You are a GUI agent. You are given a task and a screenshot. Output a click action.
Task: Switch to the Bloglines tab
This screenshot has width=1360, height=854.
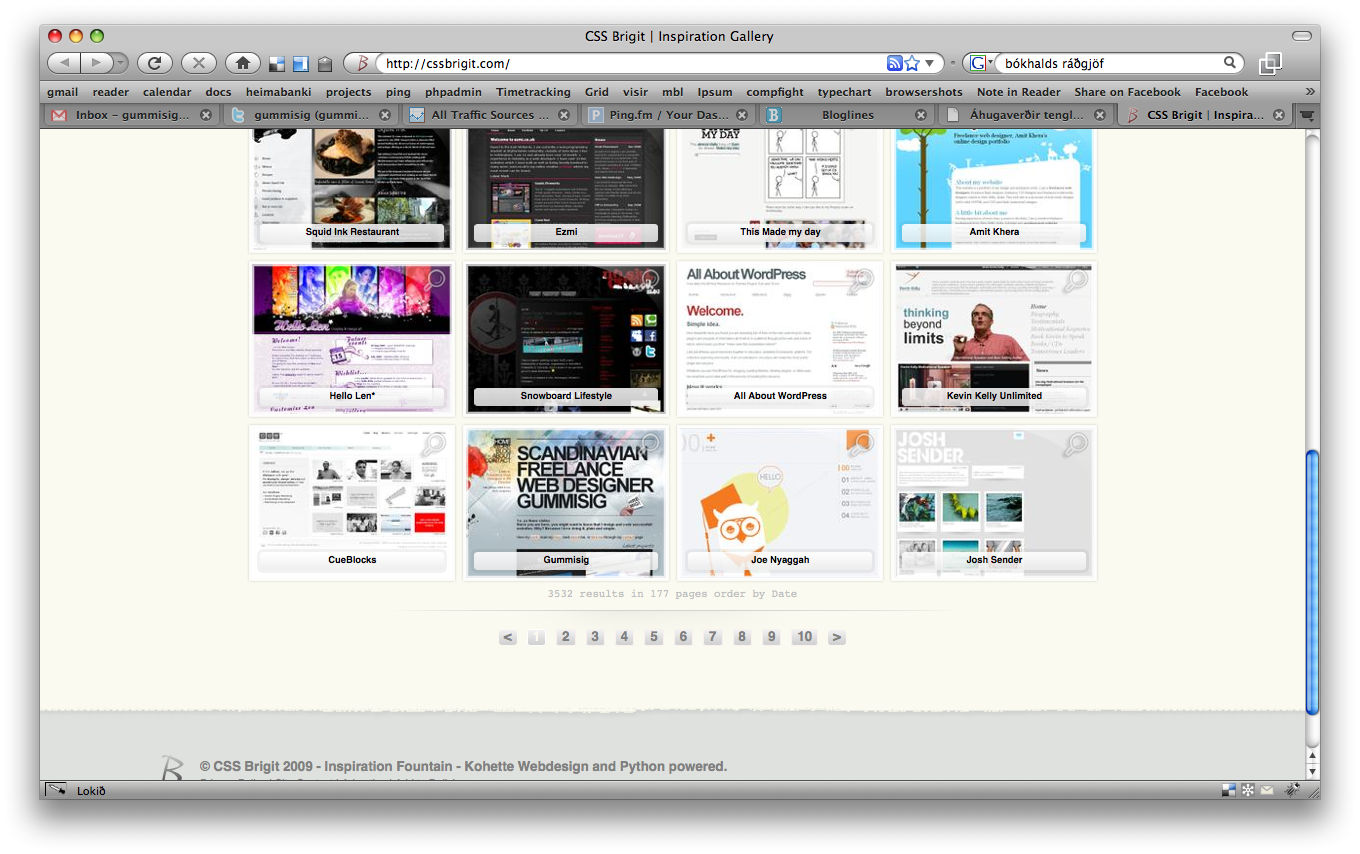(x=847, y=115)
